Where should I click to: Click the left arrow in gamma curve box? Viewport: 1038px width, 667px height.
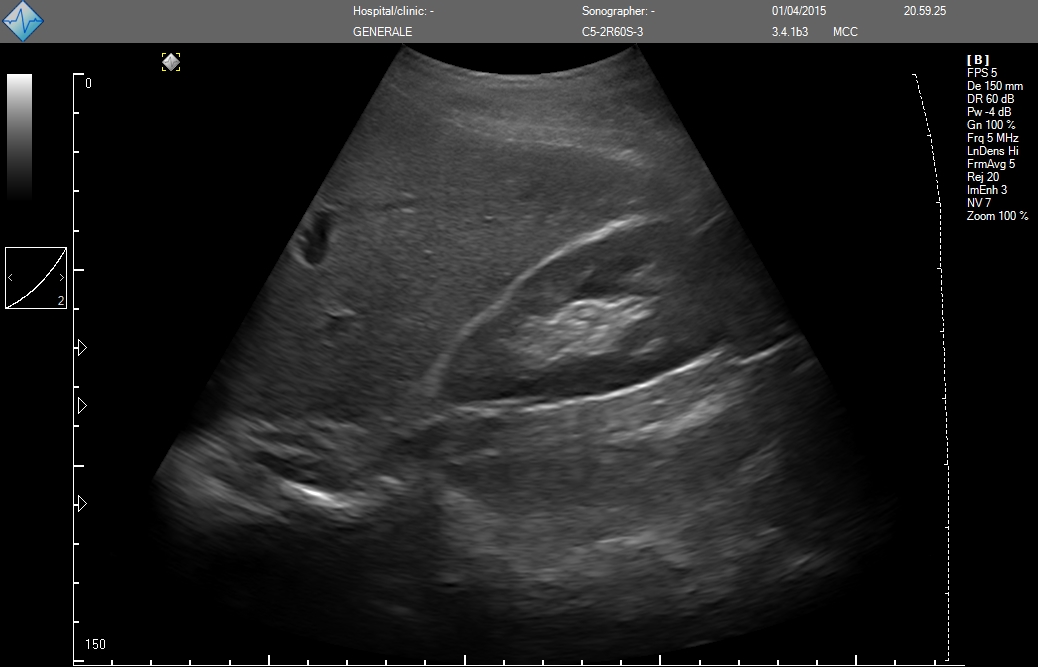(x=11, y=277)
